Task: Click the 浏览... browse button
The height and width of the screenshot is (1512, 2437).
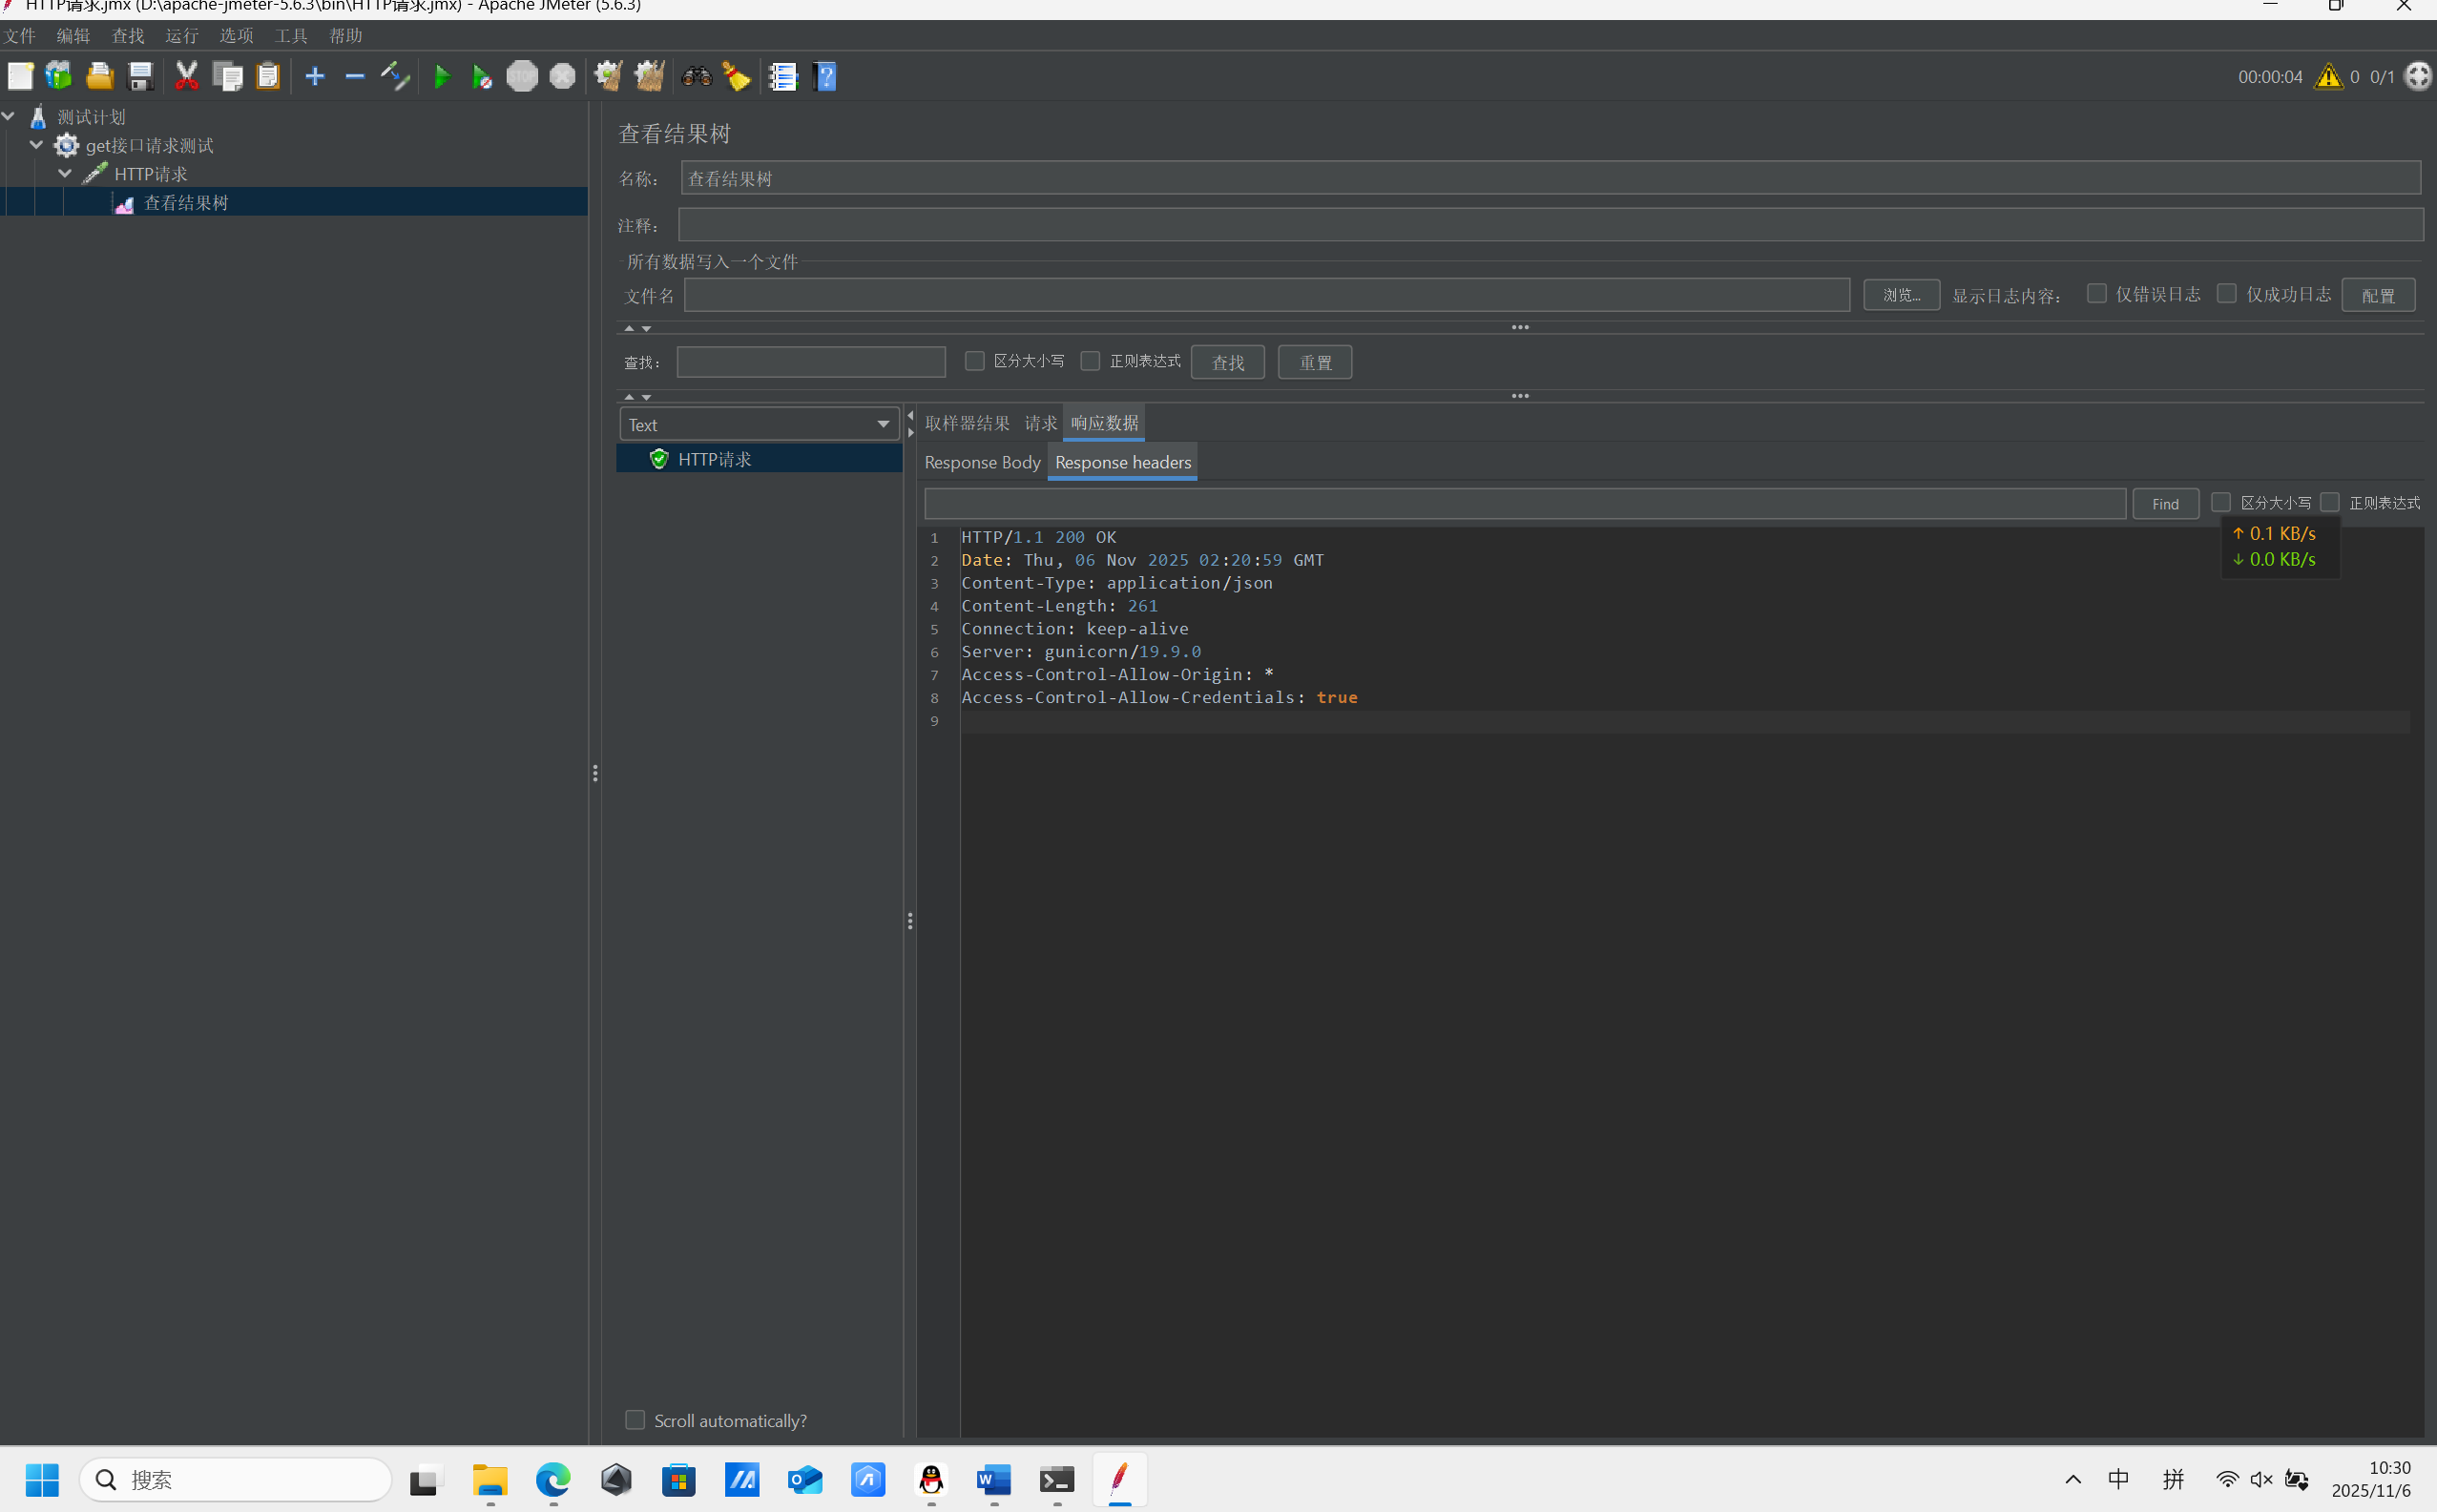Action: point(1901,295)
